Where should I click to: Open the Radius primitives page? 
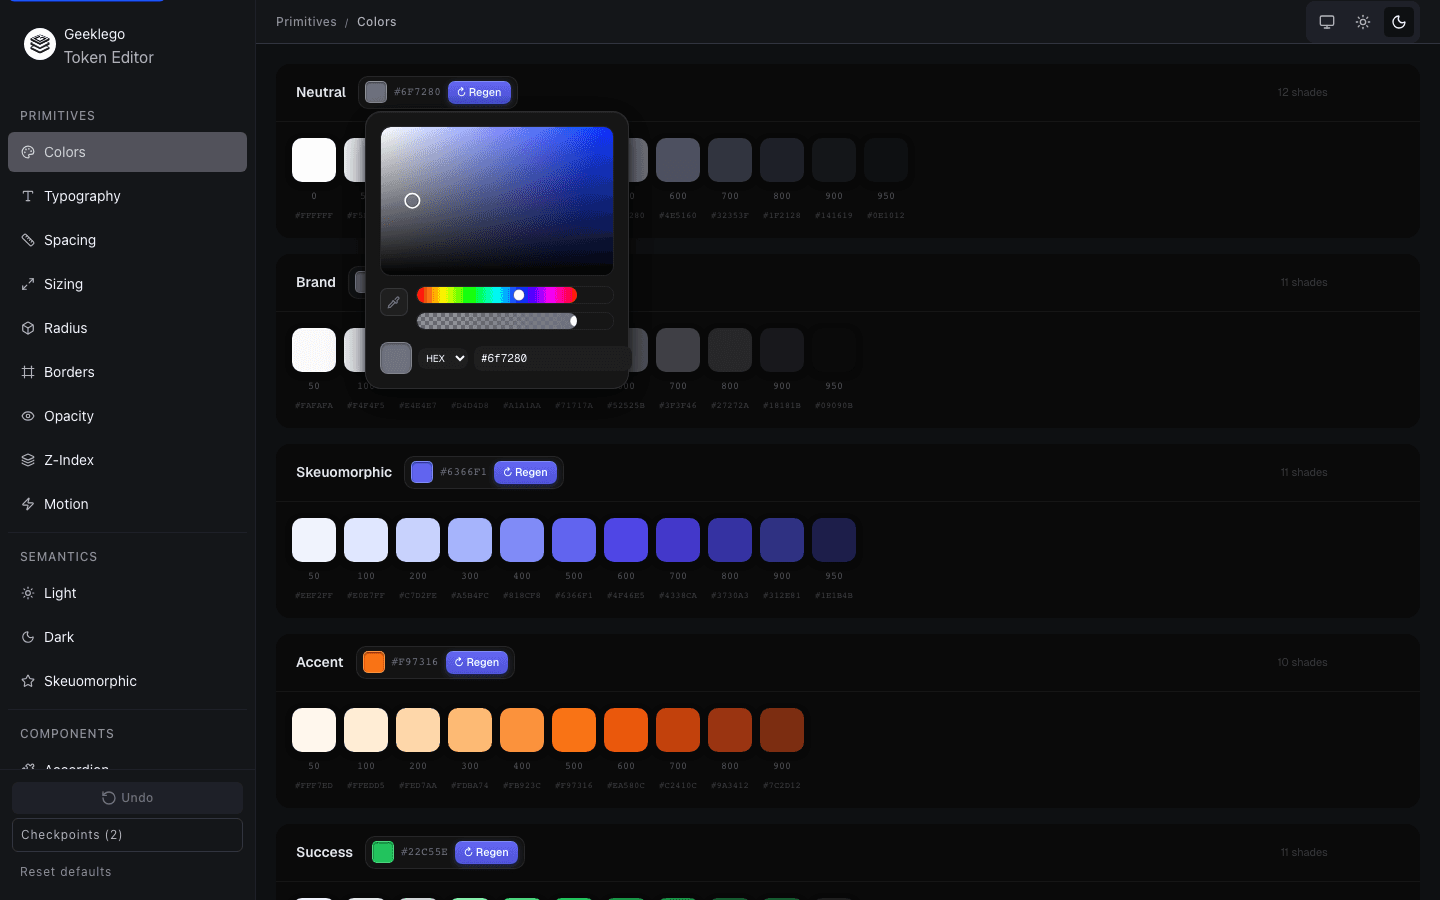(127, 328)
